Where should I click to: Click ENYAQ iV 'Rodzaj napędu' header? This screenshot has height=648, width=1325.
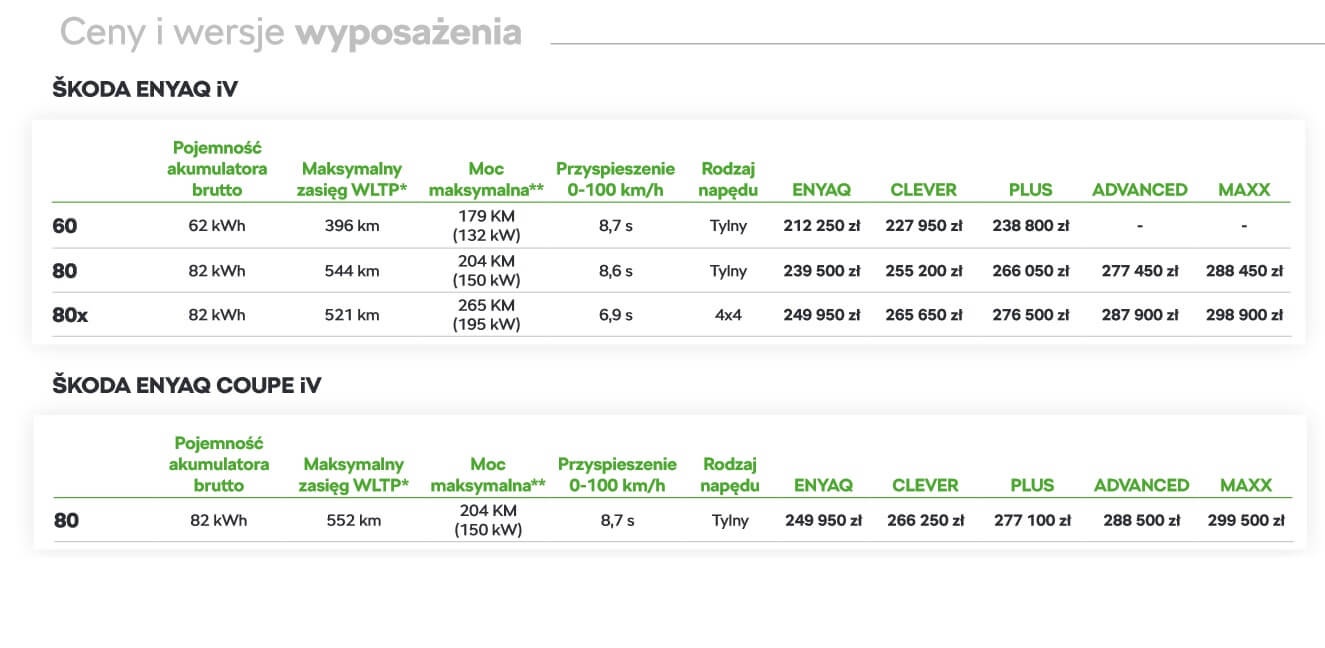click(729, 179)
